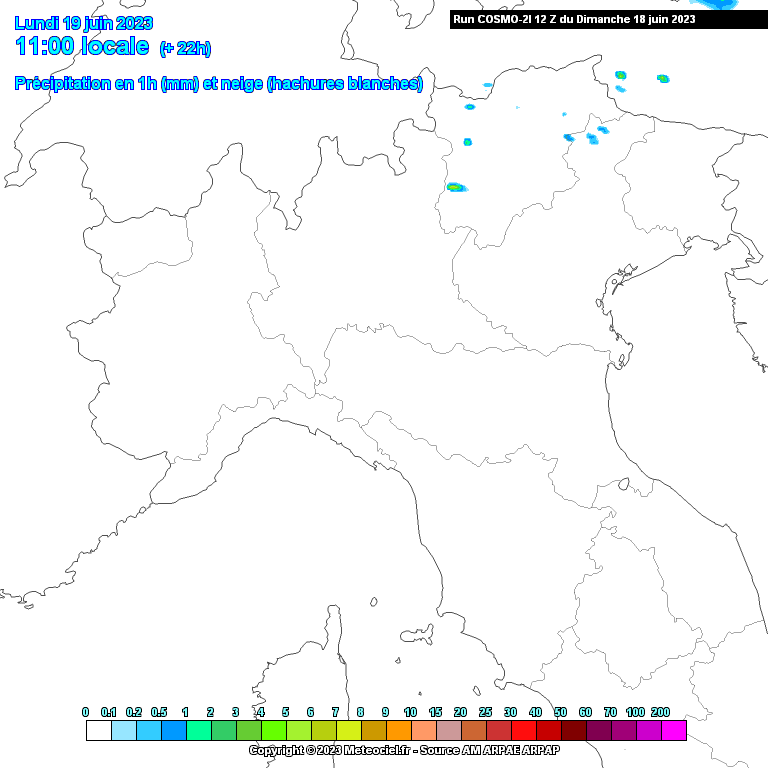Select the blue 0.5 mm legend swatch

[174, 730]
